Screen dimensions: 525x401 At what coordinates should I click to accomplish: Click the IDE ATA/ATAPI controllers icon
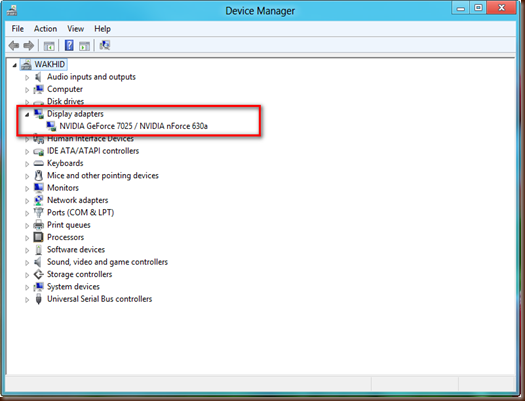coord(39,151)
